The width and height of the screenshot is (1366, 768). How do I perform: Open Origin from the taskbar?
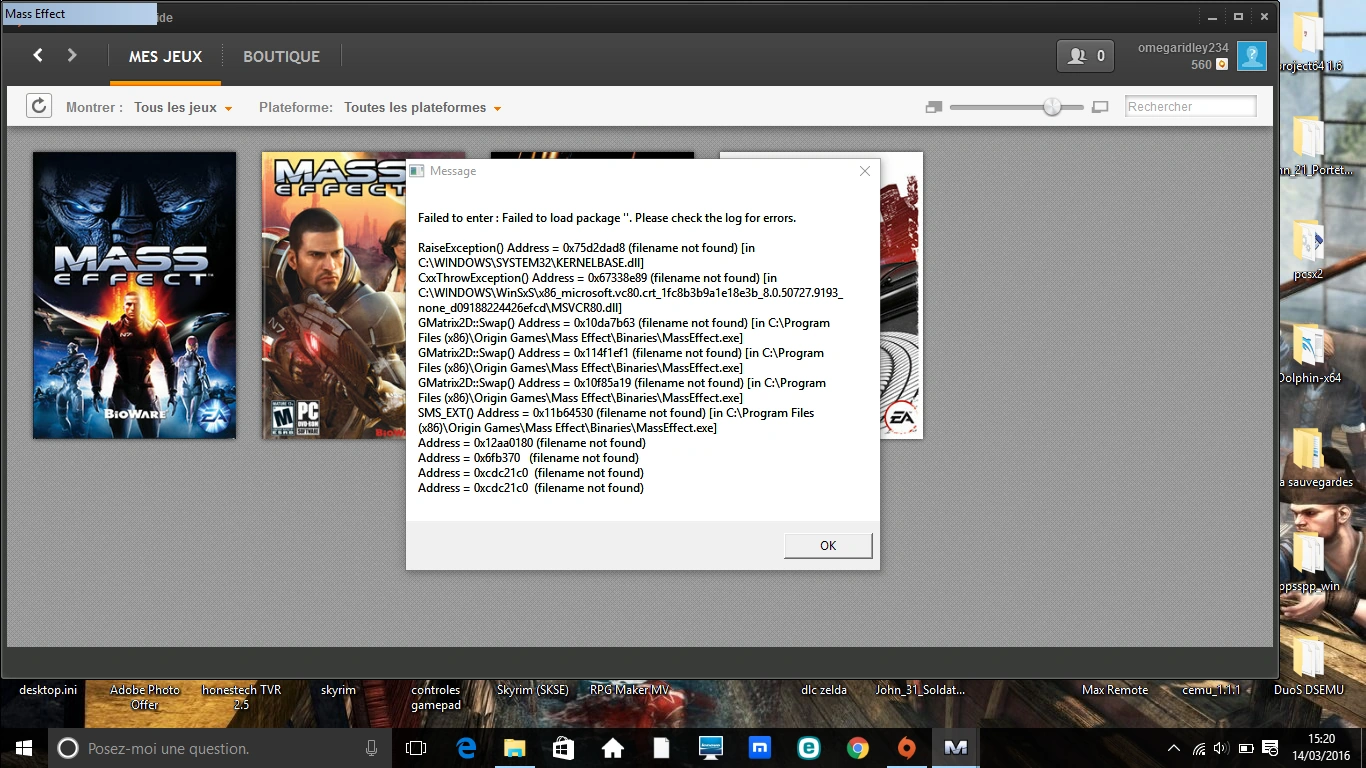[x=906, y=748]
